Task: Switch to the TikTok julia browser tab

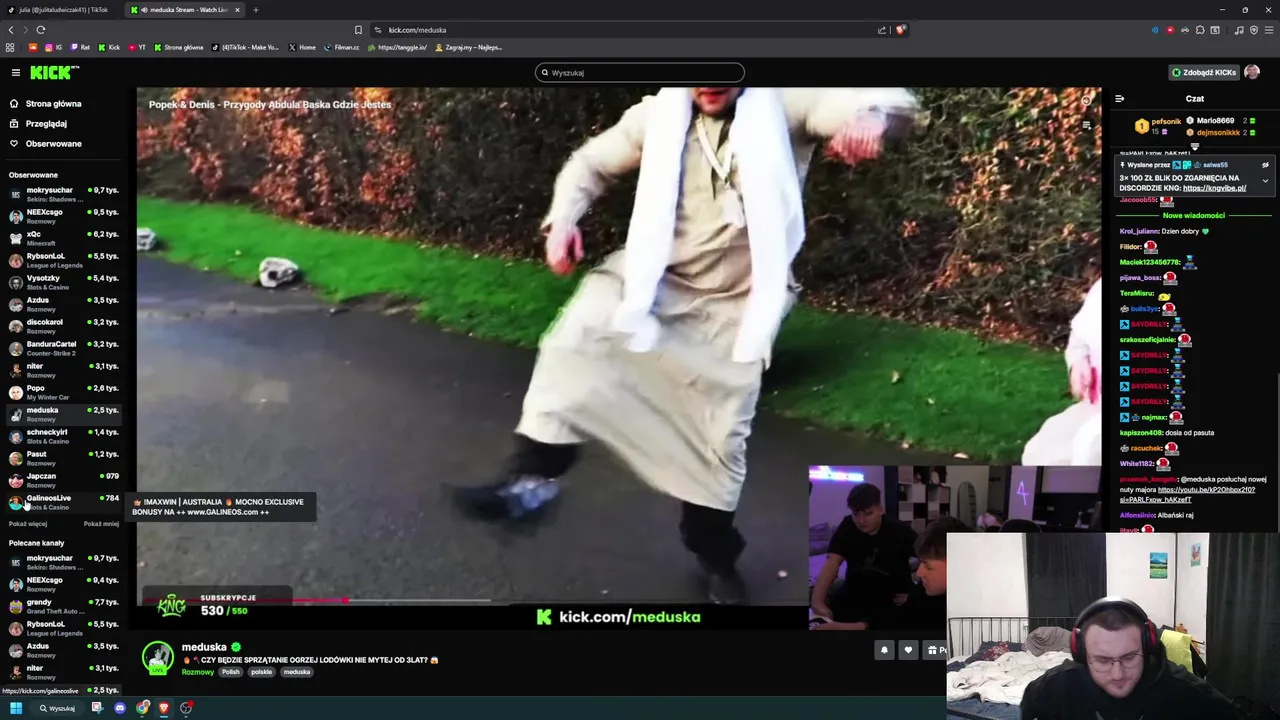Action: 60,10
